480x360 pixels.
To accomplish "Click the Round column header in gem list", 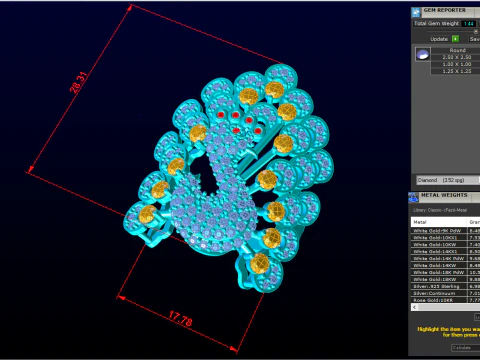I will (x=457, y=50).
